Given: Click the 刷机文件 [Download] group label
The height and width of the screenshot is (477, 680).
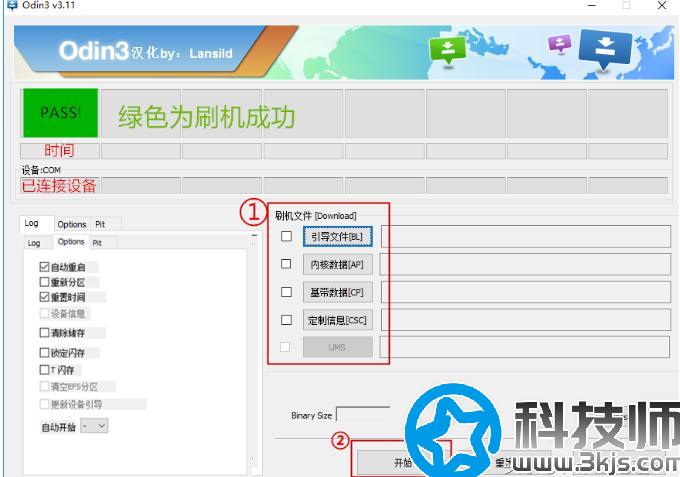Looking at the screenshot, I should [x=316, y=216].
